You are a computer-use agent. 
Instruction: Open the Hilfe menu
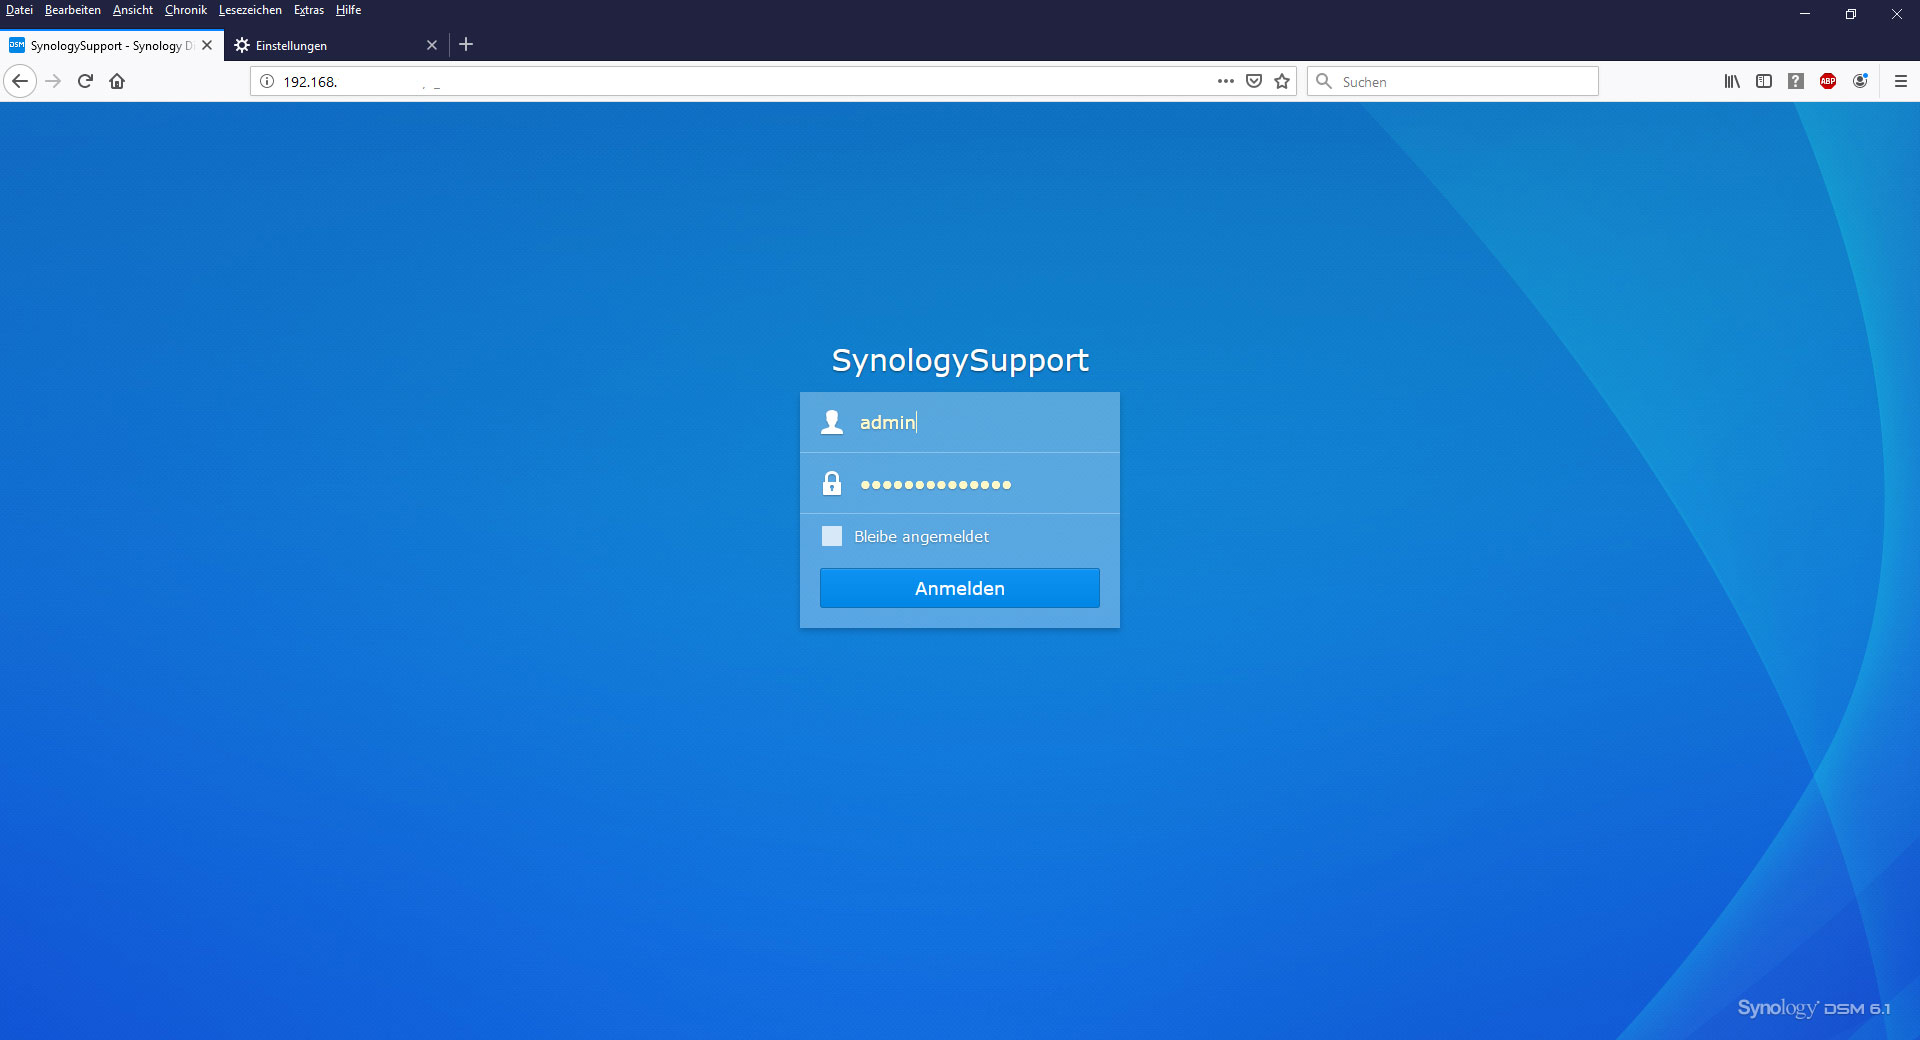[x=348, y=10]
